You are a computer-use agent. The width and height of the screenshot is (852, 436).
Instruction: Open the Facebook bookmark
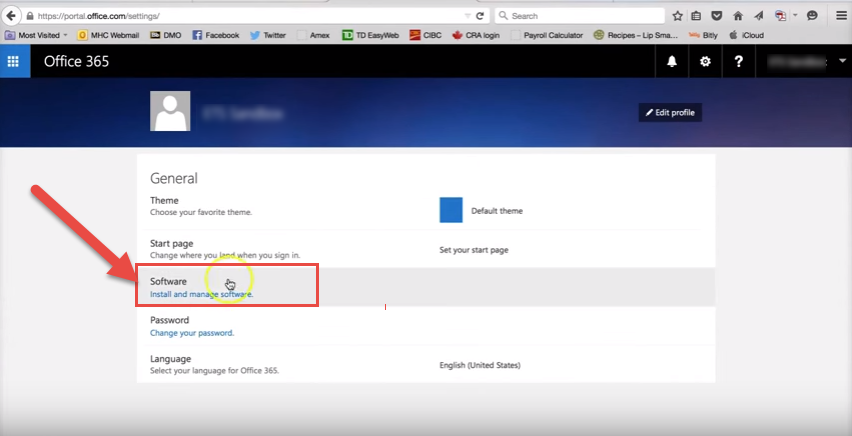[216, 35]
